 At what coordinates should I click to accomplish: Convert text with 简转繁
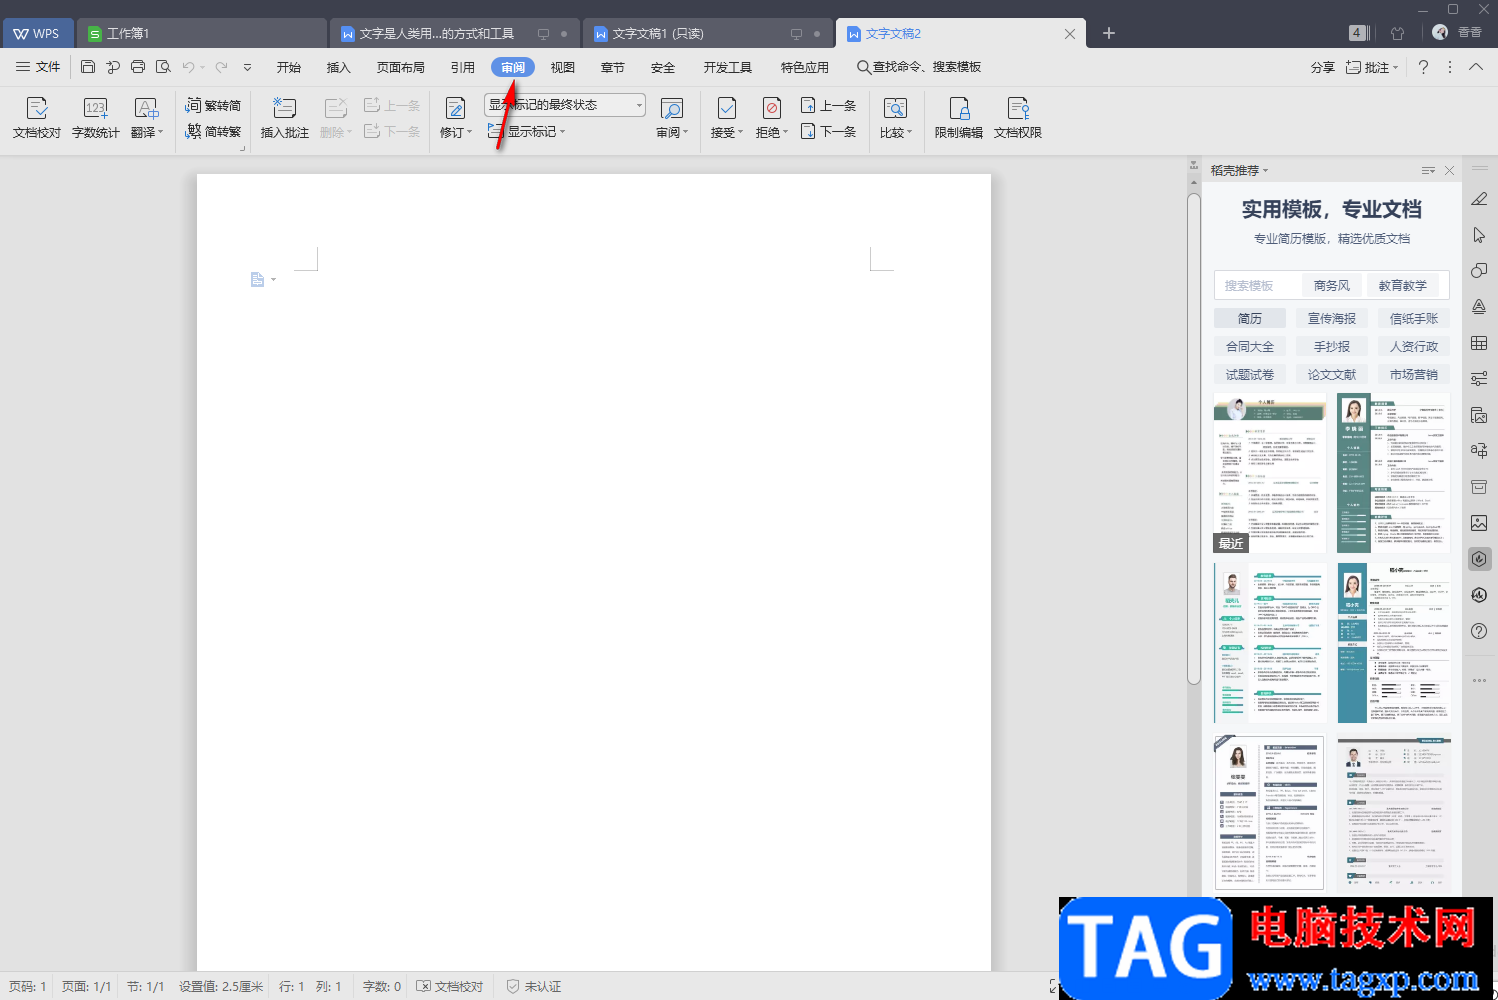(x=213, y=132)
